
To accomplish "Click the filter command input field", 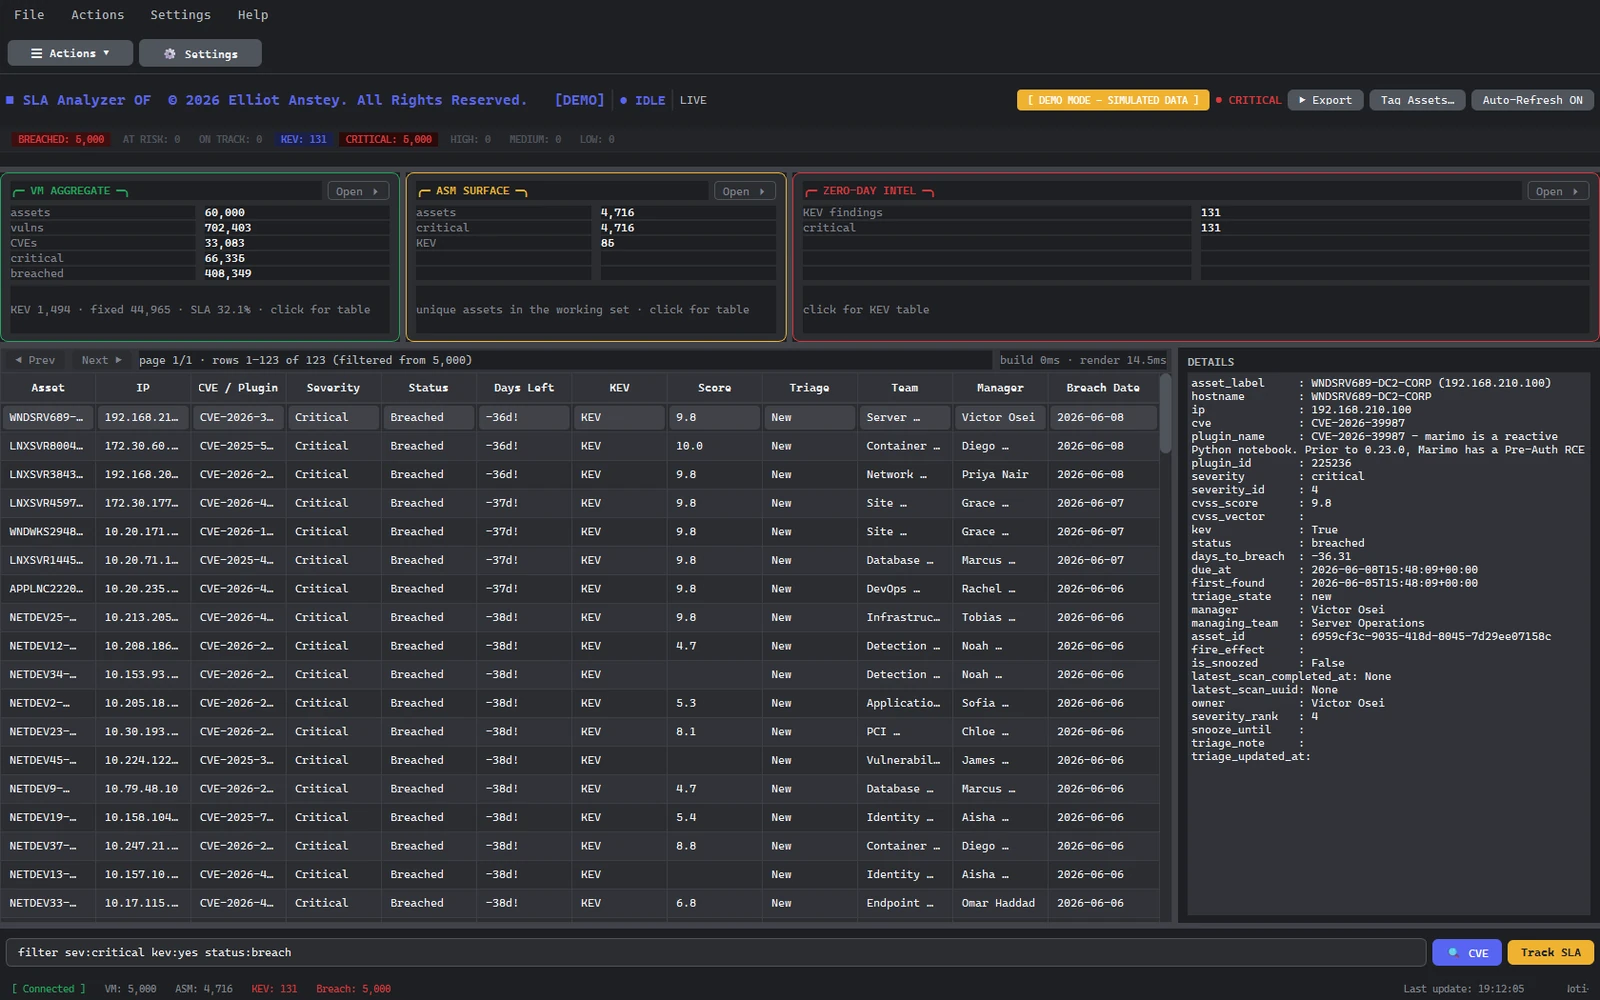I will pyautogui.click(x=715, y=952).
